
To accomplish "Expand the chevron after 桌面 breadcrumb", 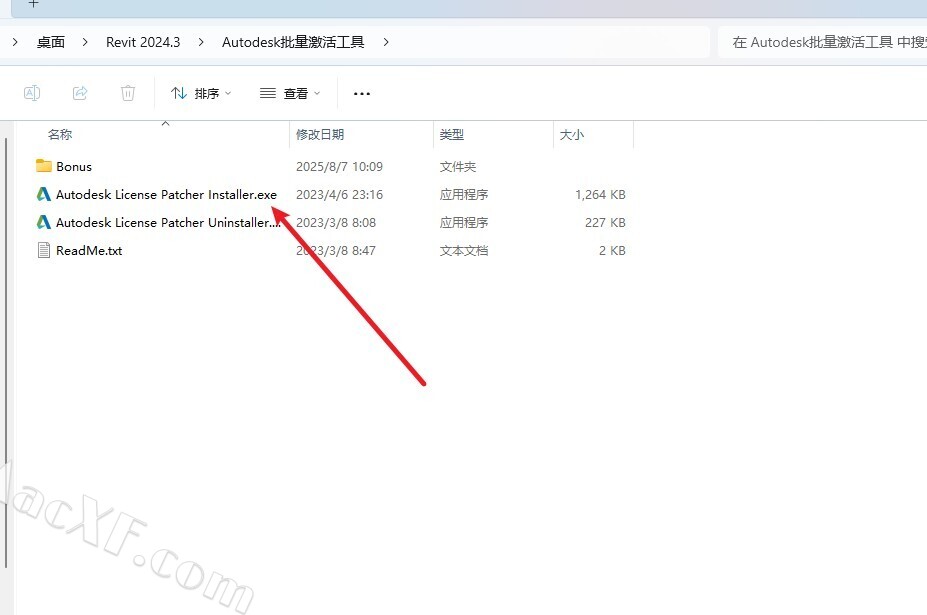I will point(85,42).
